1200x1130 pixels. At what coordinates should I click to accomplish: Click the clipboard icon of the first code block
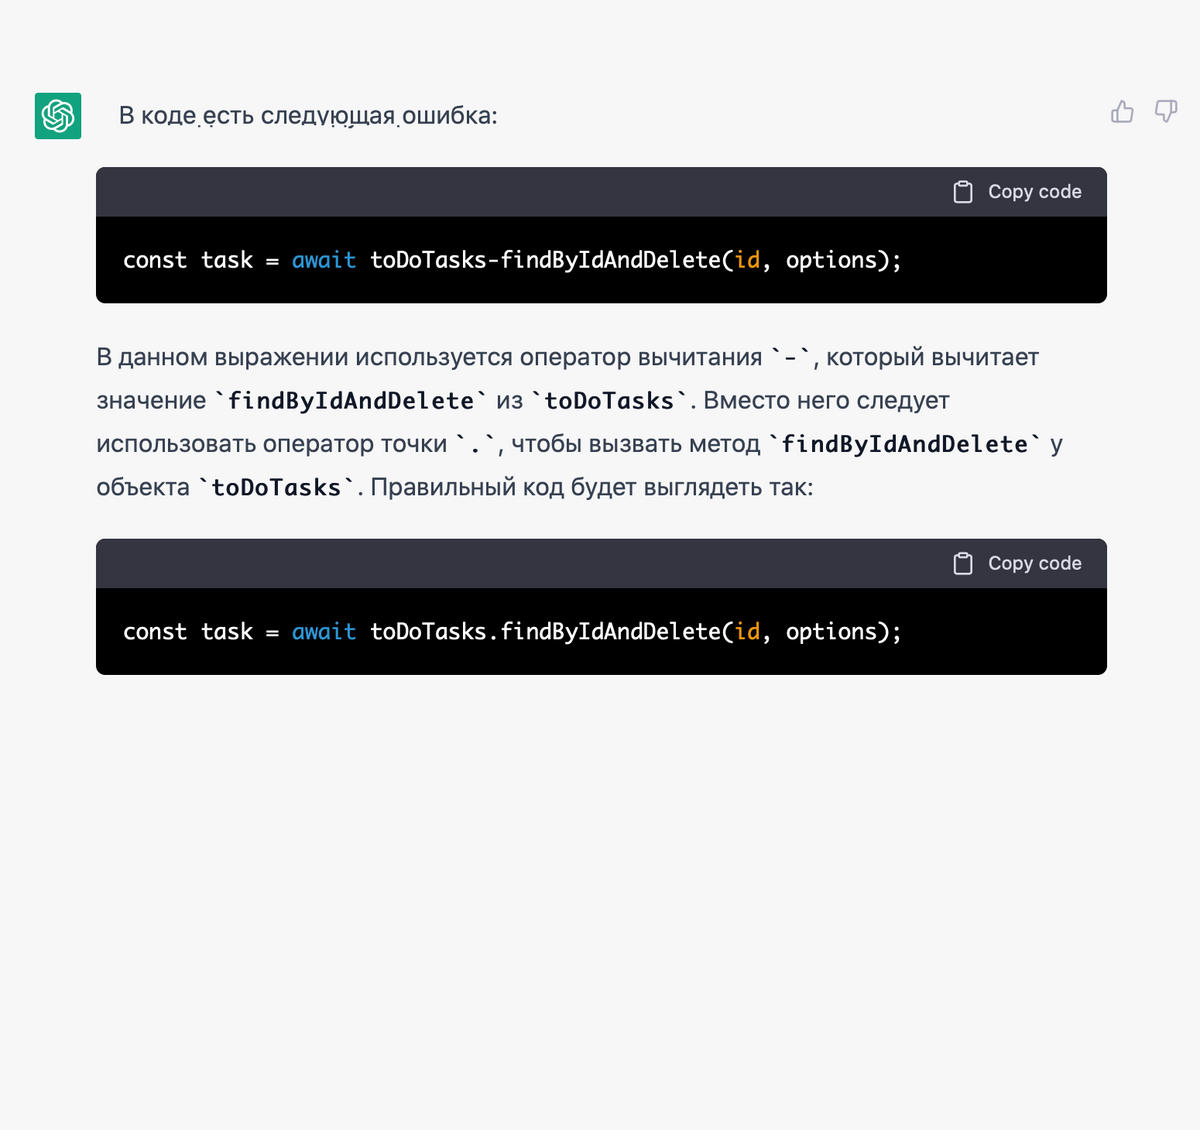963,192
